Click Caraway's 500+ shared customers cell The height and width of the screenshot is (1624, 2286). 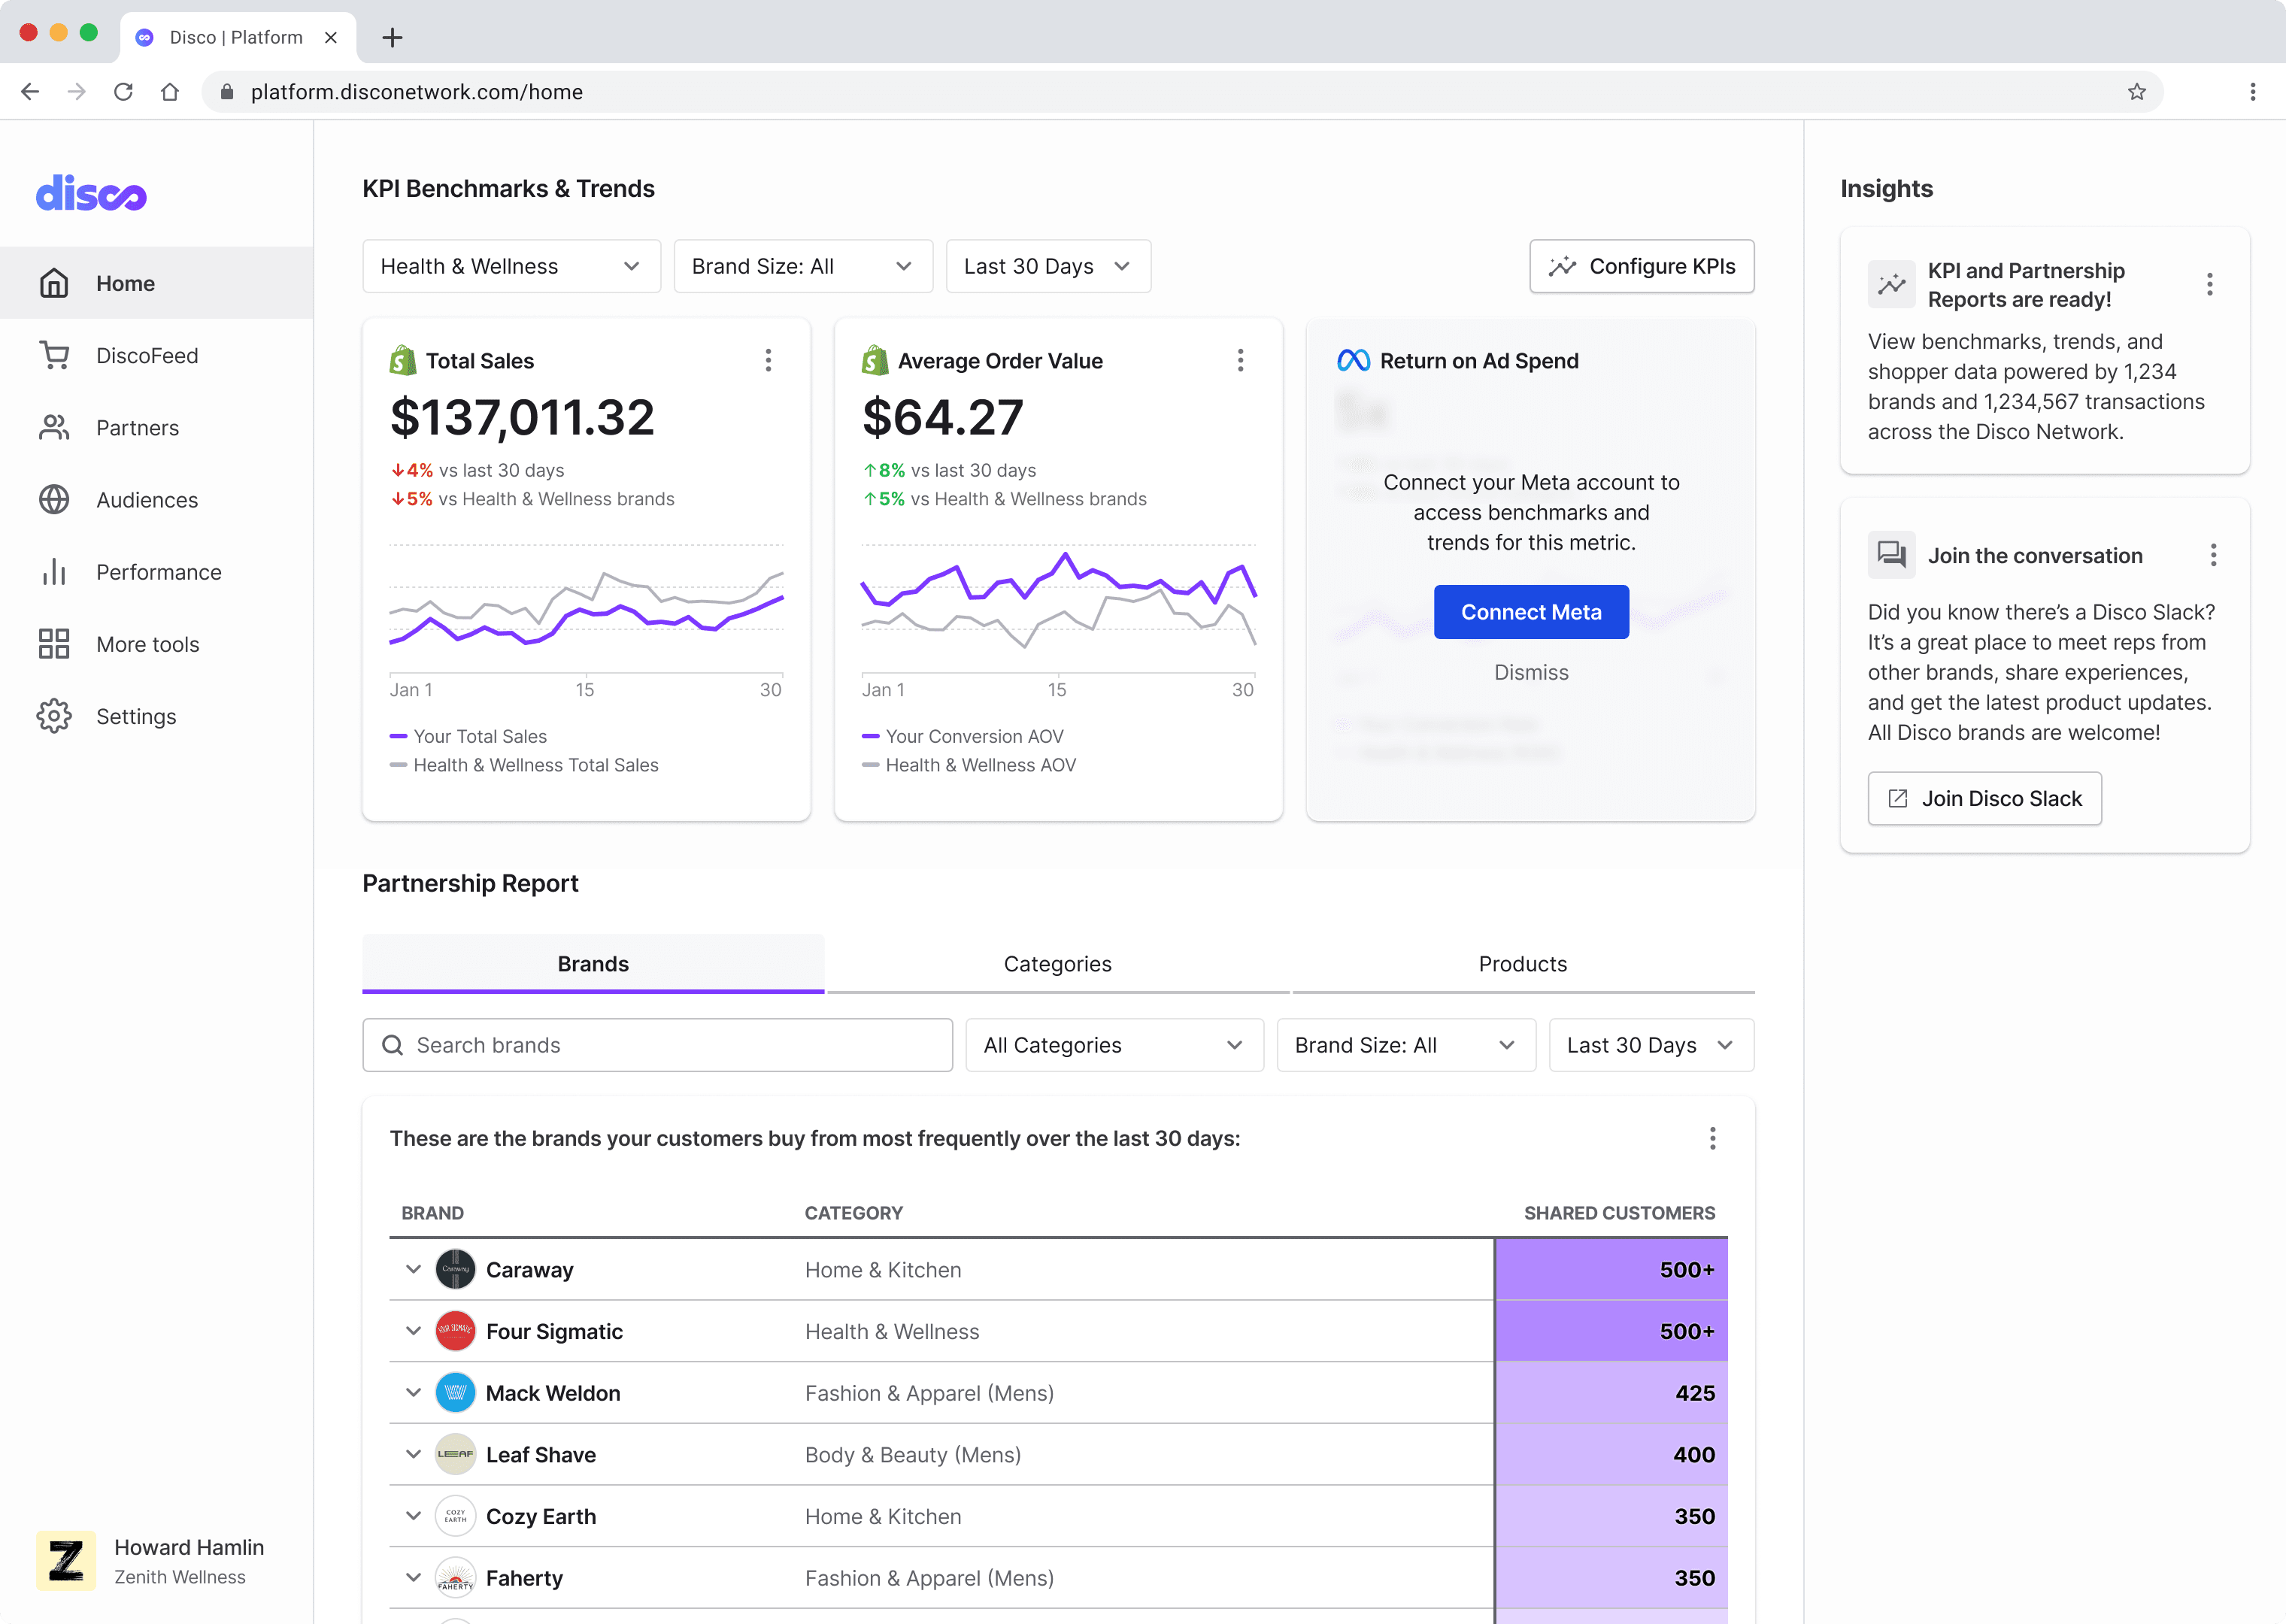coord(1611,1269)
